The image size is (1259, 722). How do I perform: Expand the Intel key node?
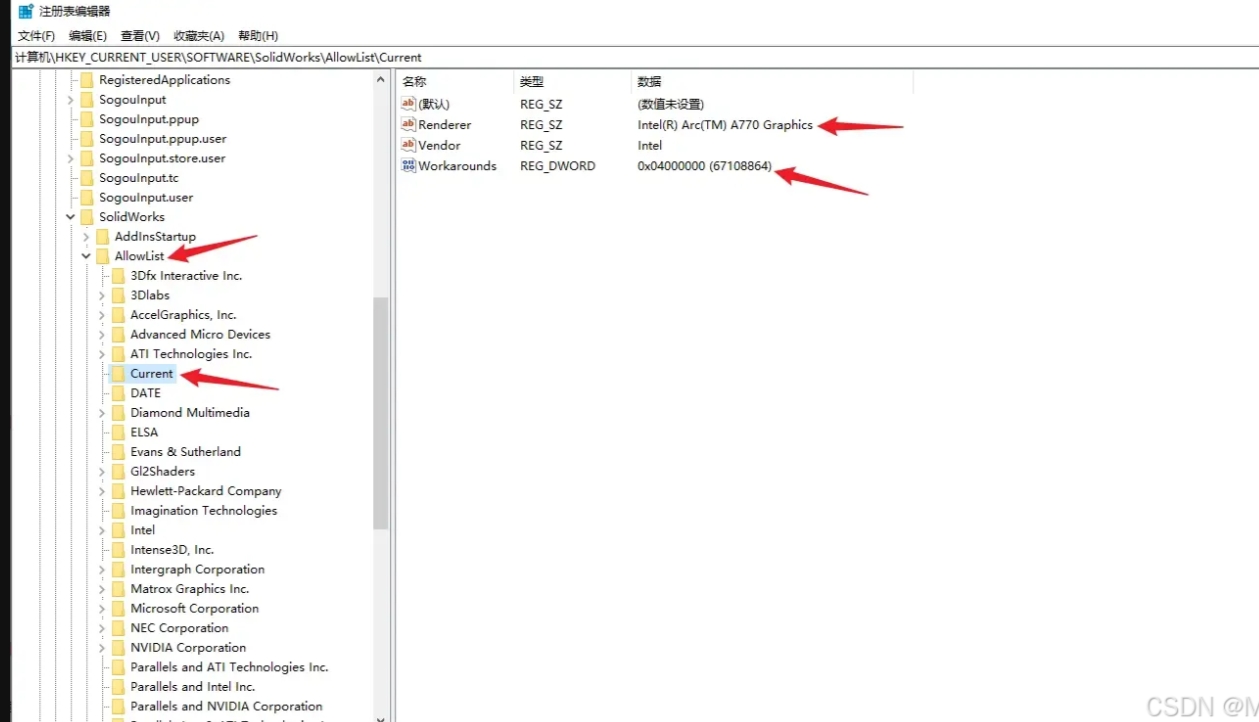[x=102, y=530]
